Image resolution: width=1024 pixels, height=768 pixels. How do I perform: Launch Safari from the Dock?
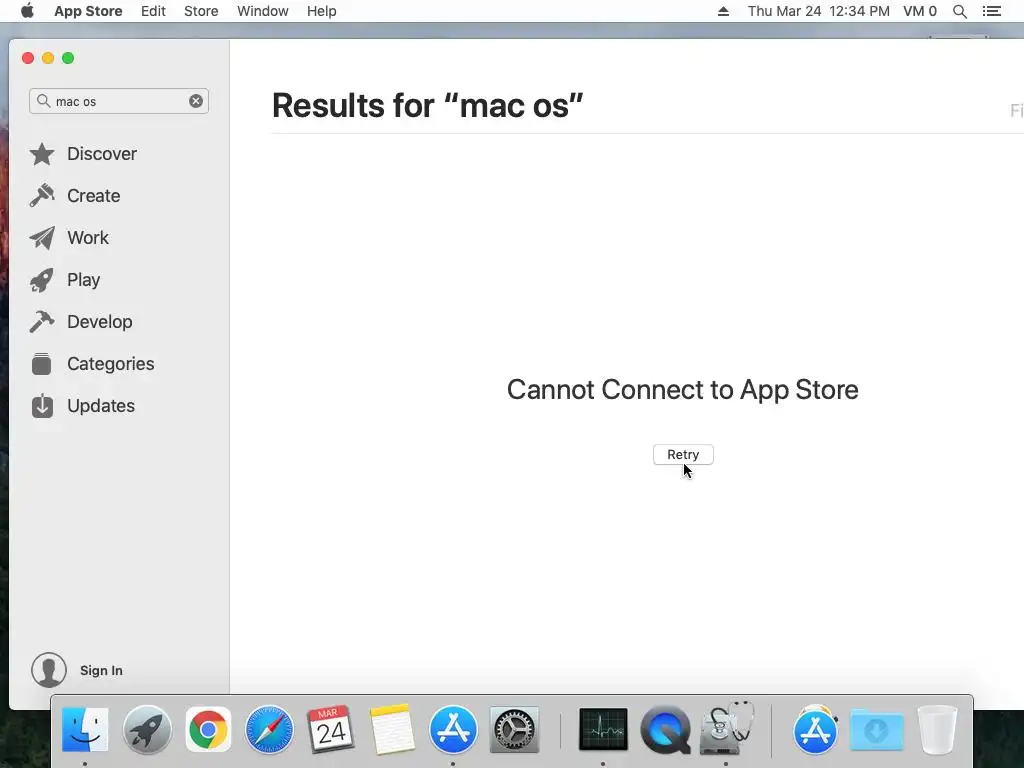click(269, 729)
